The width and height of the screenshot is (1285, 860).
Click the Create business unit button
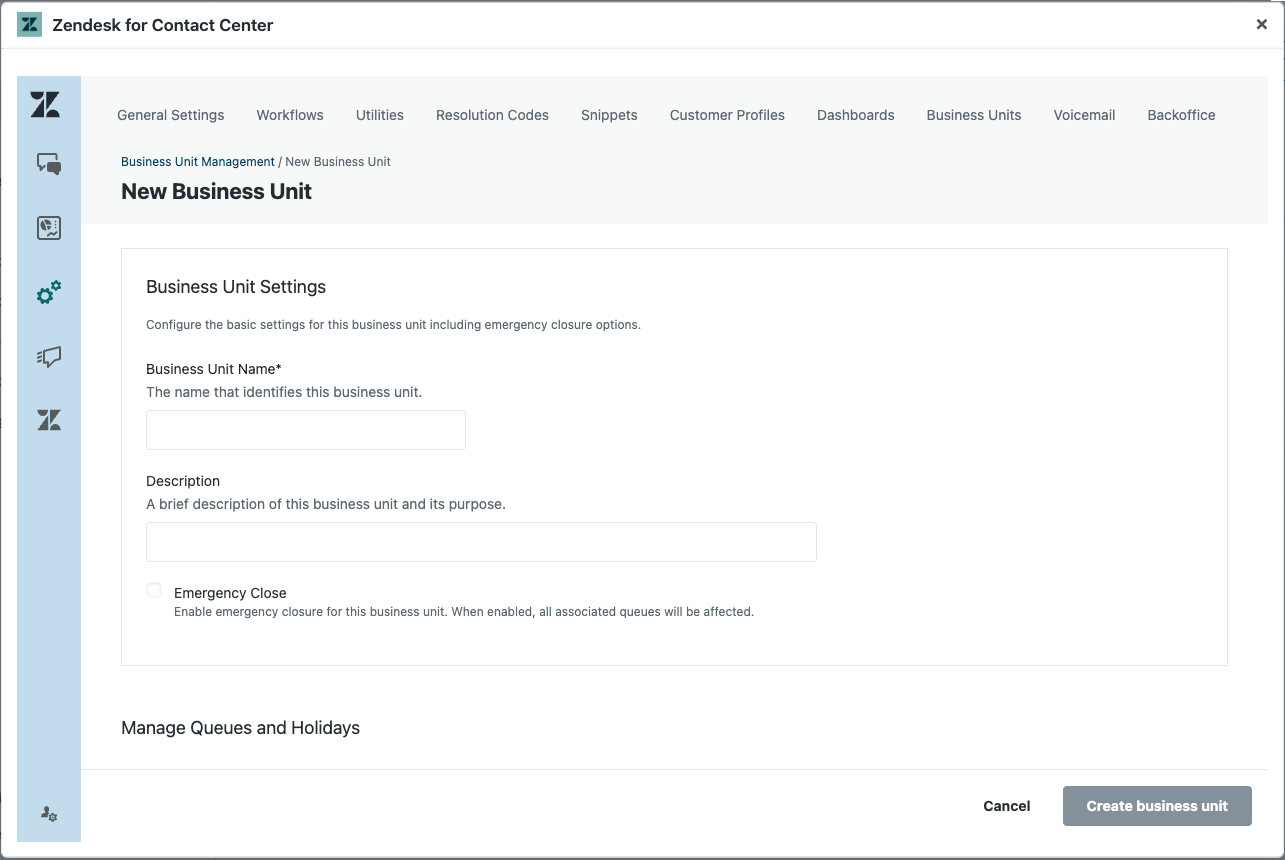pos(1157,806)
